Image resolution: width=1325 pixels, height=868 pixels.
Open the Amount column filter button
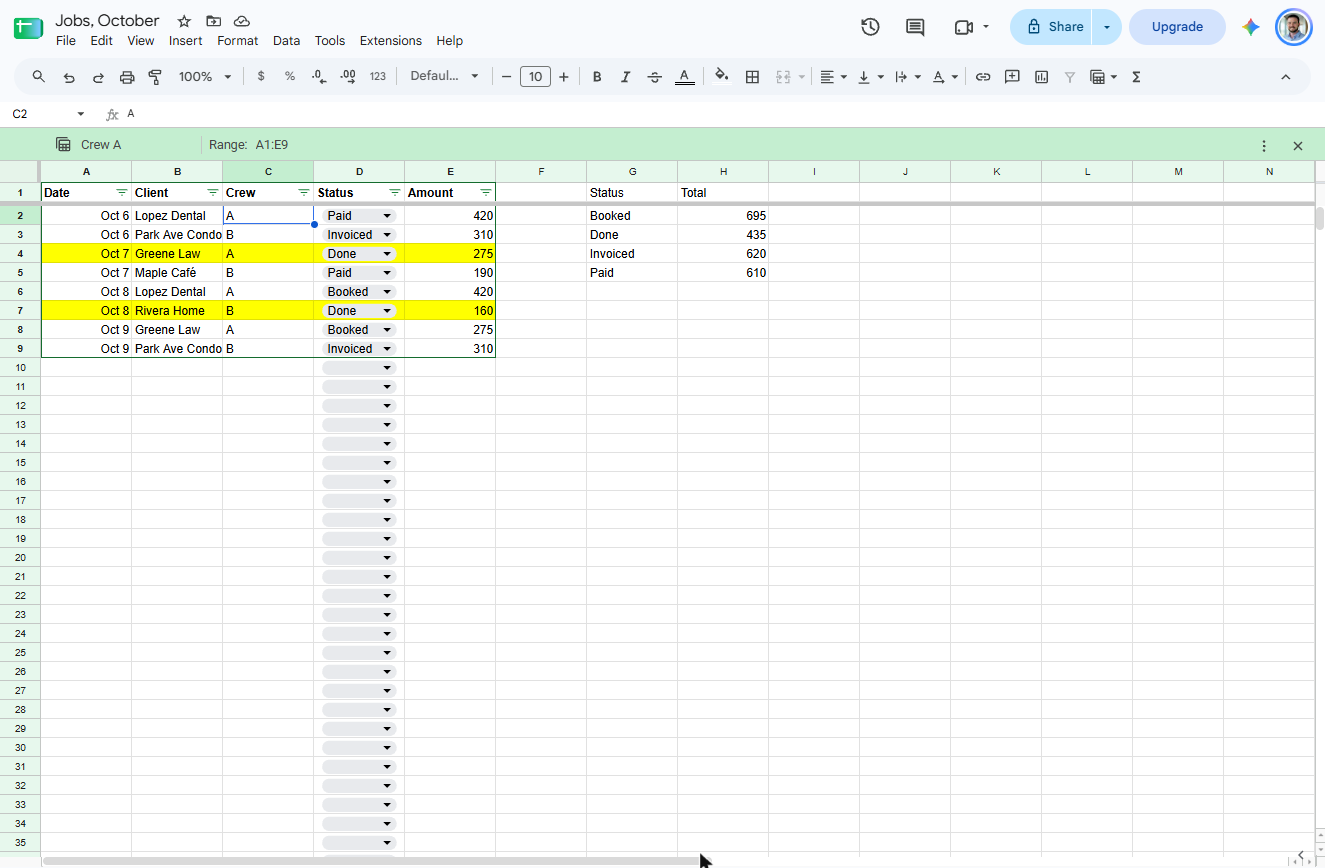pyautogui.click(x=486, y=192)
